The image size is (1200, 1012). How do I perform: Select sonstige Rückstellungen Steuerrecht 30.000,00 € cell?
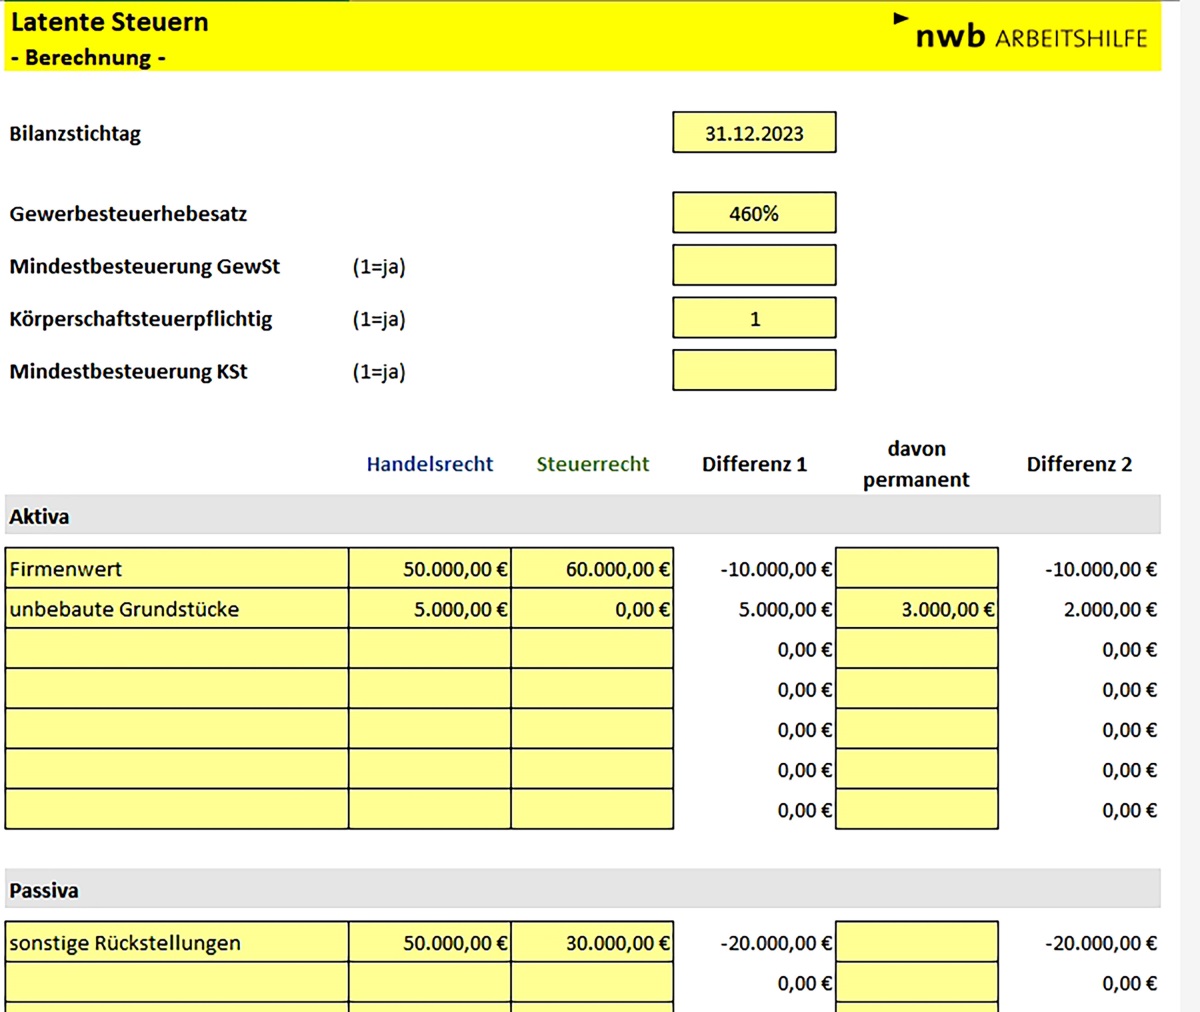(592, 943)
